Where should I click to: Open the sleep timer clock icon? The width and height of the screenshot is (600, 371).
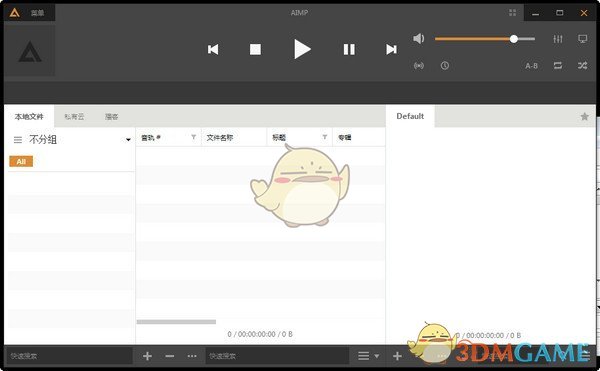445,66
